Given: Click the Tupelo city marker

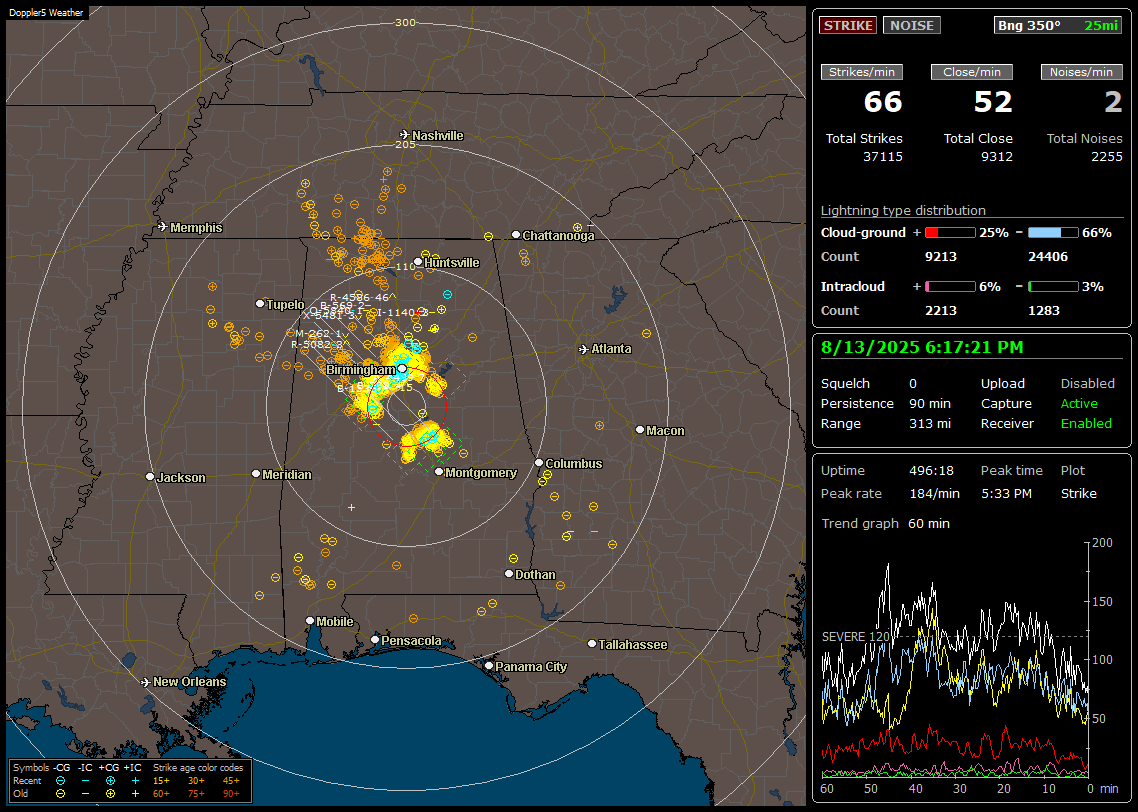Looking at the screenshot, I should 260,303.
